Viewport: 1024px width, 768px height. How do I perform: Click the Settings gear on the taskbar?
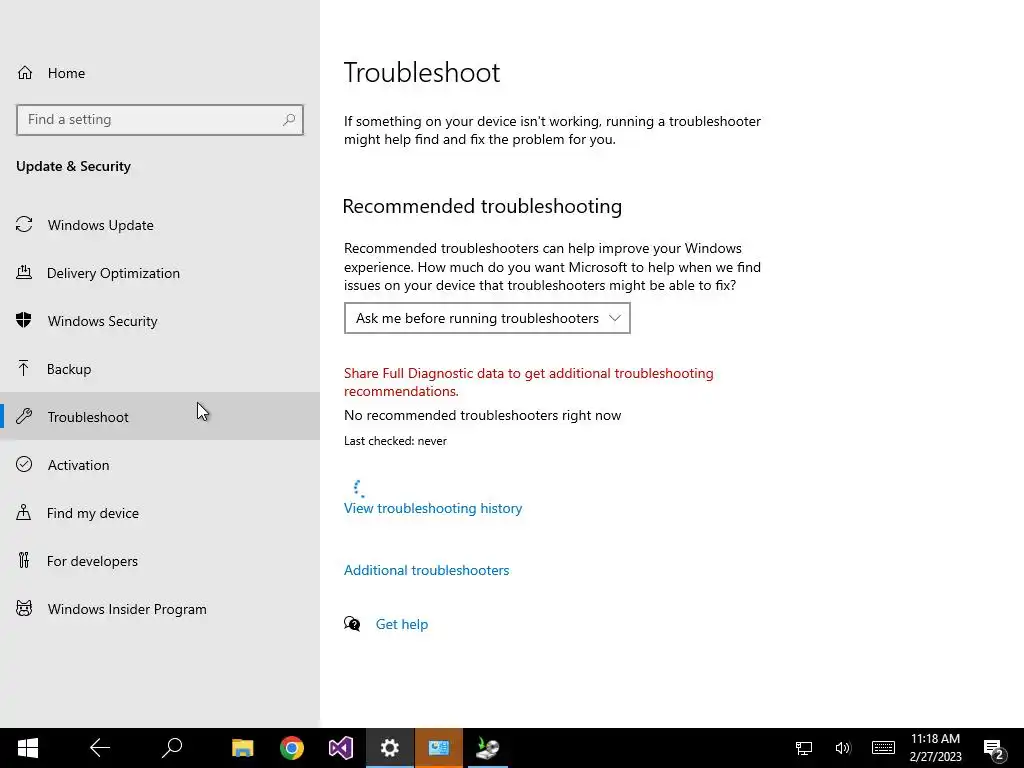coord(390,748)
